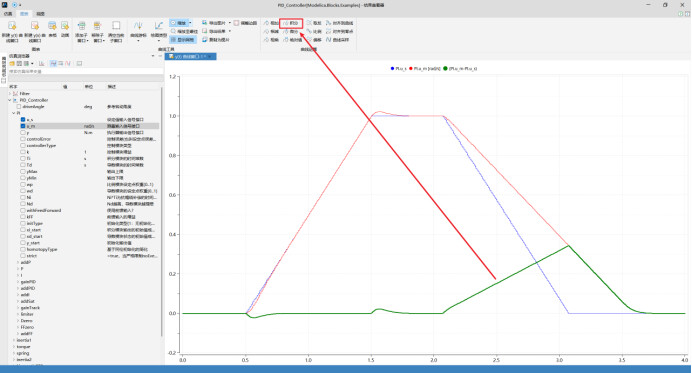Check the y variable checkbox
This screenshot has height=373, width=692.
(x=23, y=132)
